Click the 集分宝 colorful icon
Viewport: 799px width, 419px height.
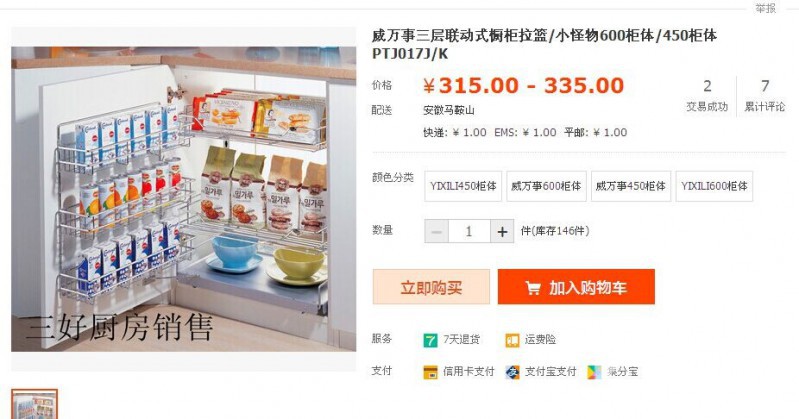[594, 372]
